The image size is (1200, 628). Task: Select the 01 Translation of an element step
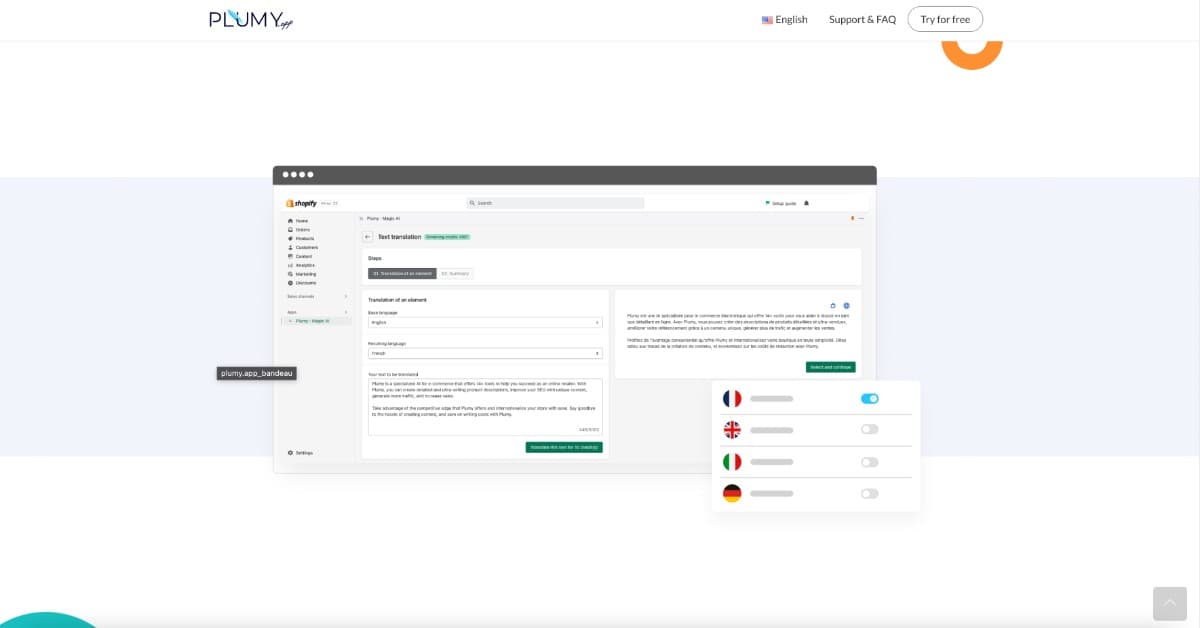point(402,273)
